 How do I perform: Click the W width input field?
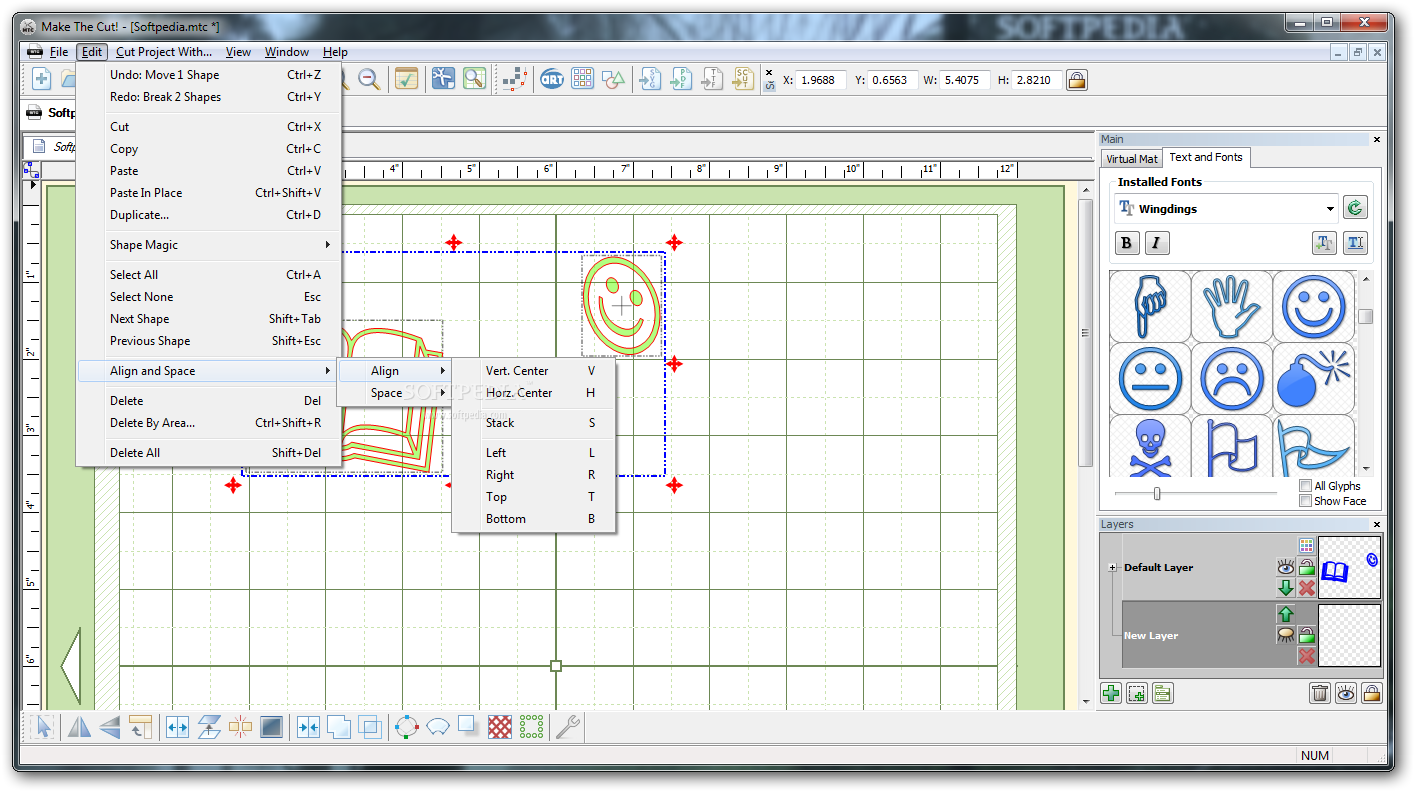[965, 79]
